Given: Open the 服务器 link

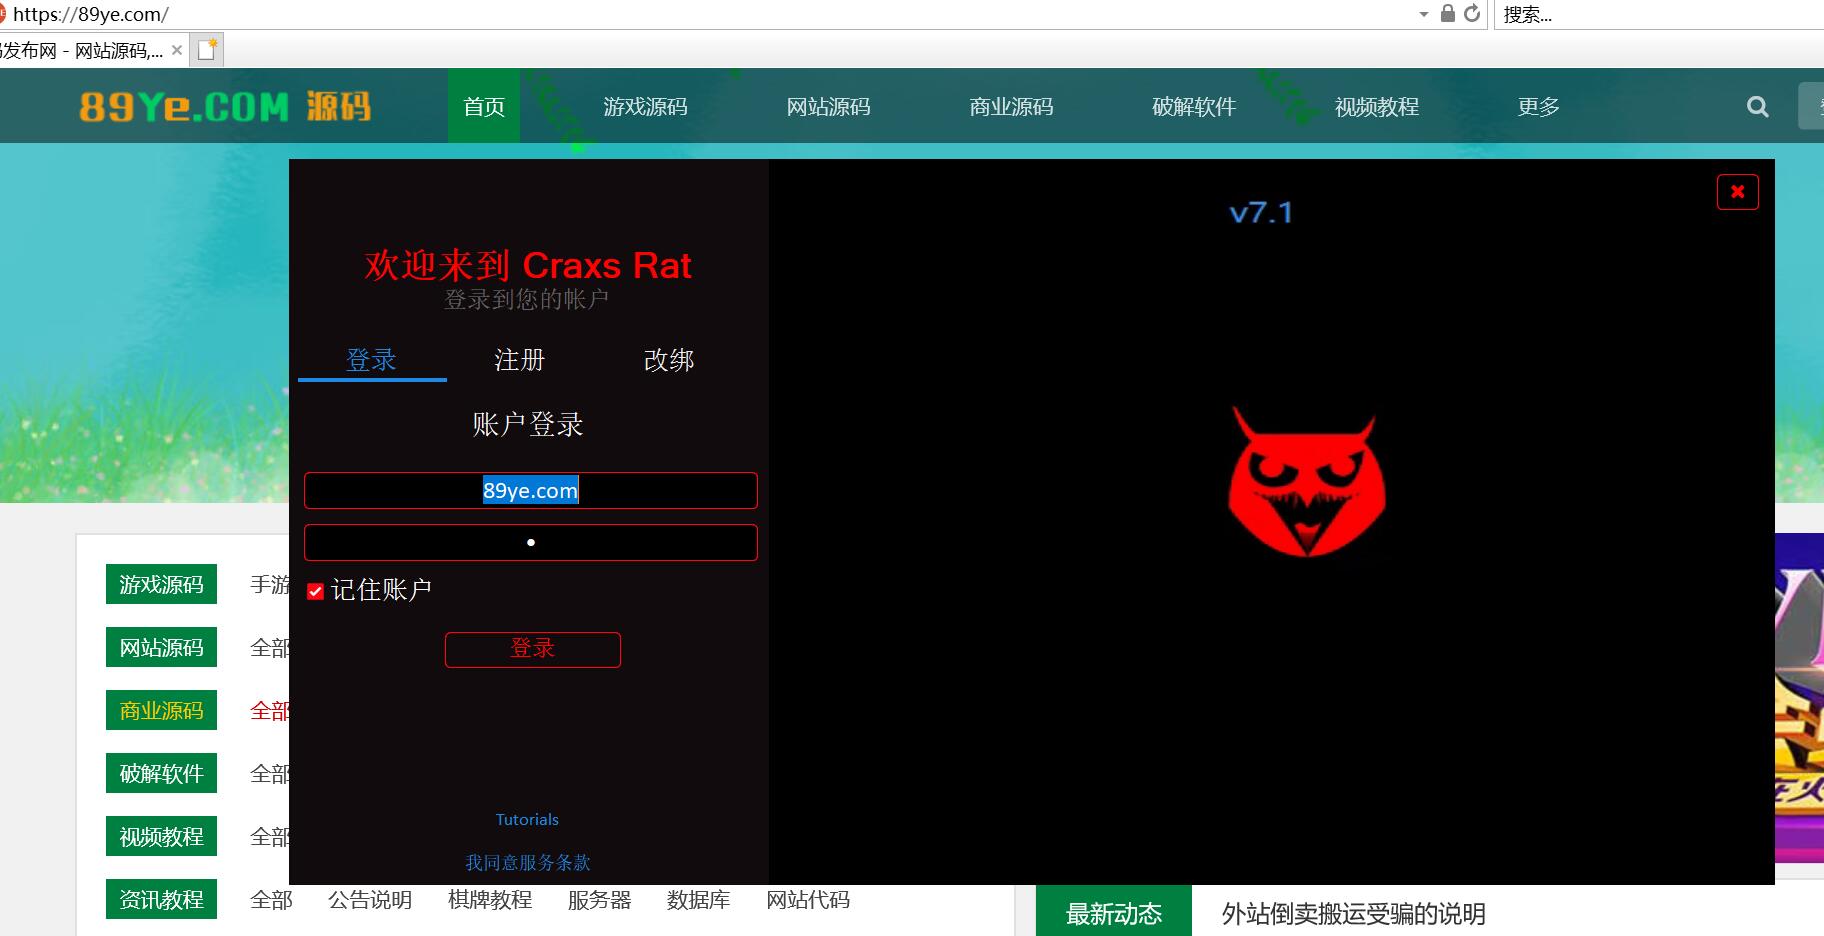Looking at the screenshot, I should point(600,900).
